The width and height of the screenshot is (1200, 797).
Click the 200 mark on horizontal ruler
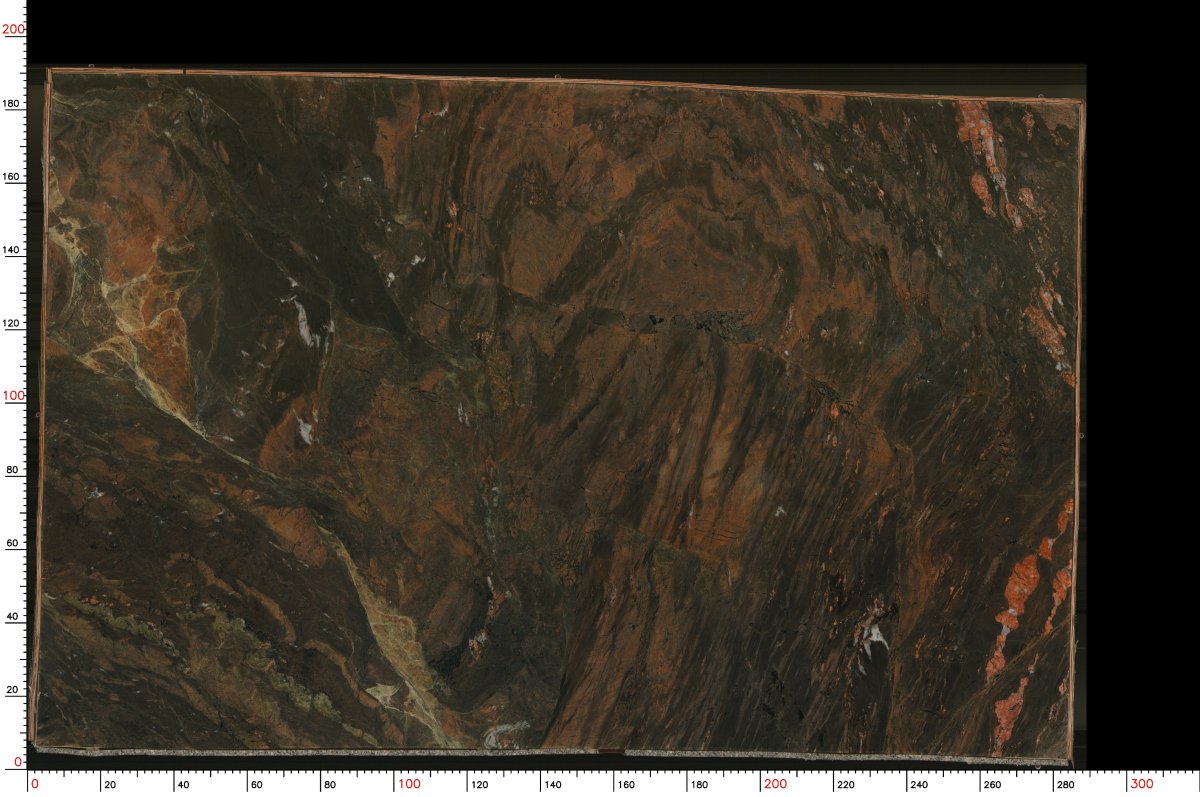point(775,784)
